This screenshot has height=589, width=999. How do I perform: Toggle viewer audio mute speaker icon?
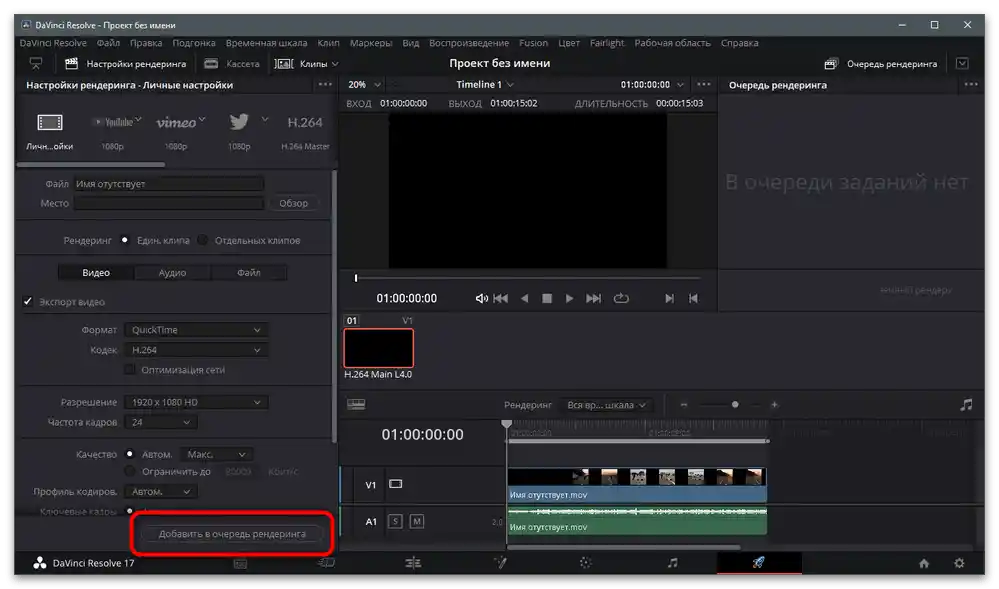click(x=481, y=298)
